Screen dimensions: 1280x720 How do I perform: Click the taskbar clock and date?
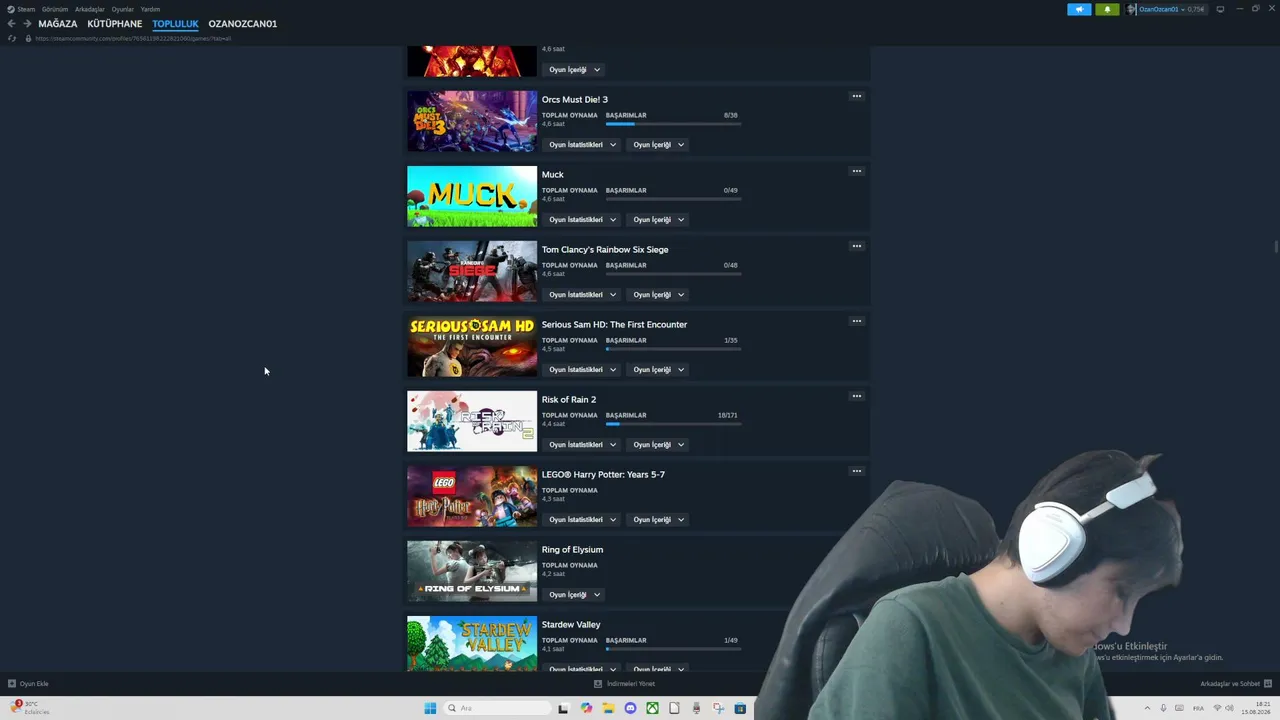(x=1256, y=708)
